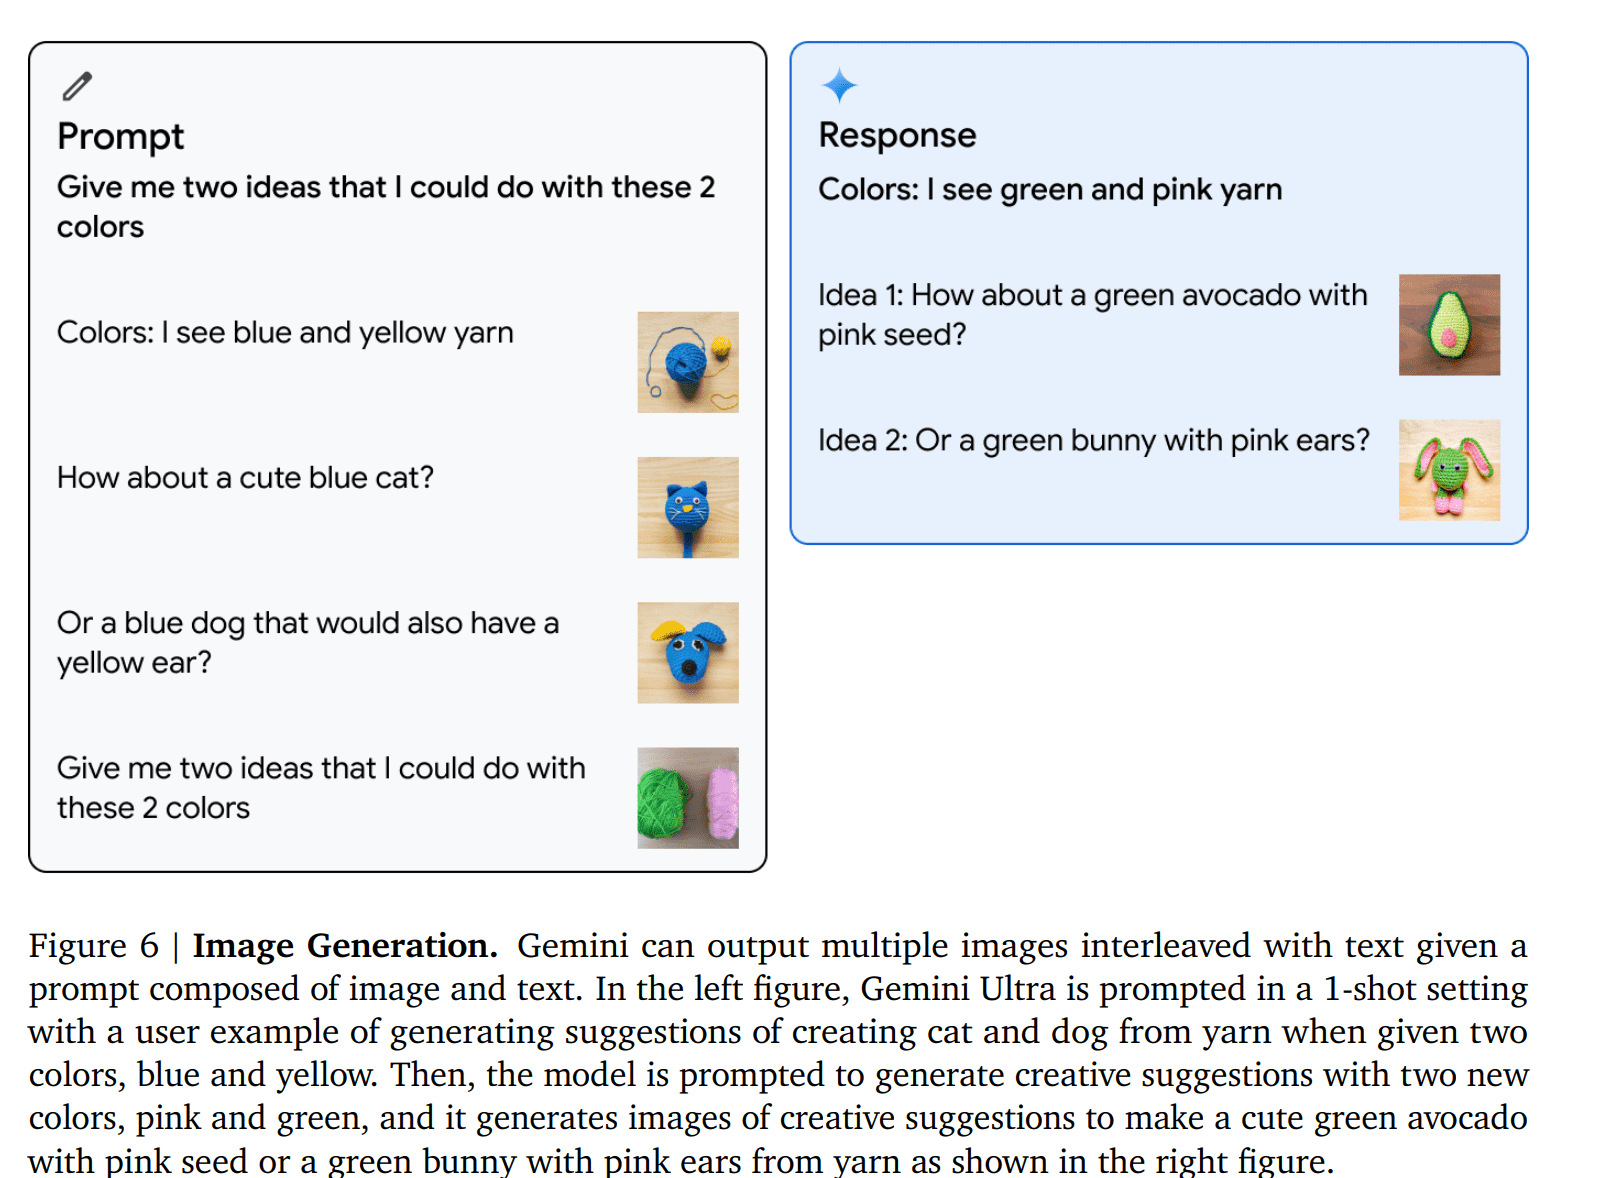Select the Idea 2 green bunny text

(1094, 441)
